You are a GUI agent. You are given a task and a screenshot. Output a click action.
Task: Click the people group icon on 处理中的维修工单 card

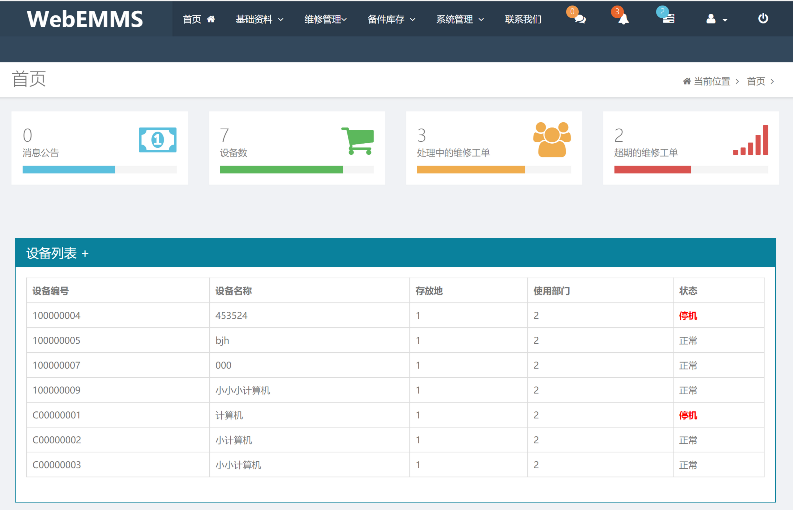[x=552, y=140]
